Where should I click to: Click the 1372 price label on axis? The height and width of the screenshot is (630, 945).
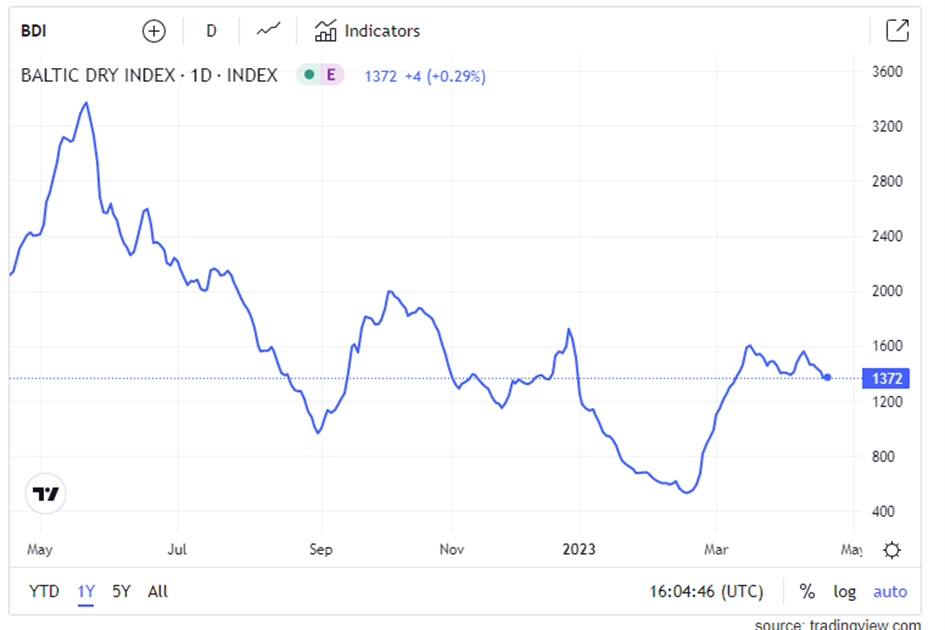click(x=886, y=378)
